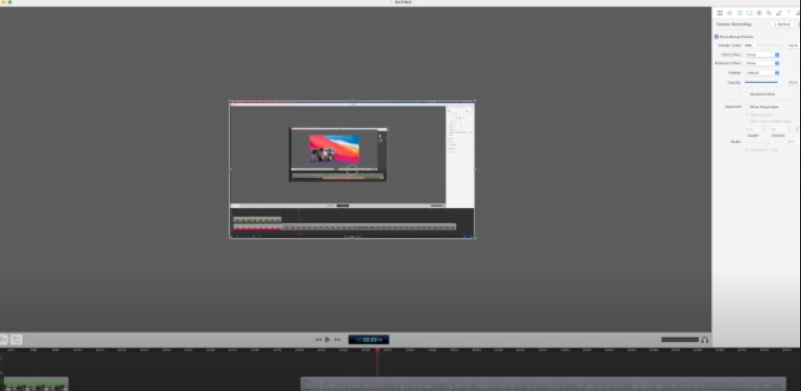Expand the Sound on Click disclosure triangle
The height and width of the screenshot is (391, 801).
click(740, 94)
